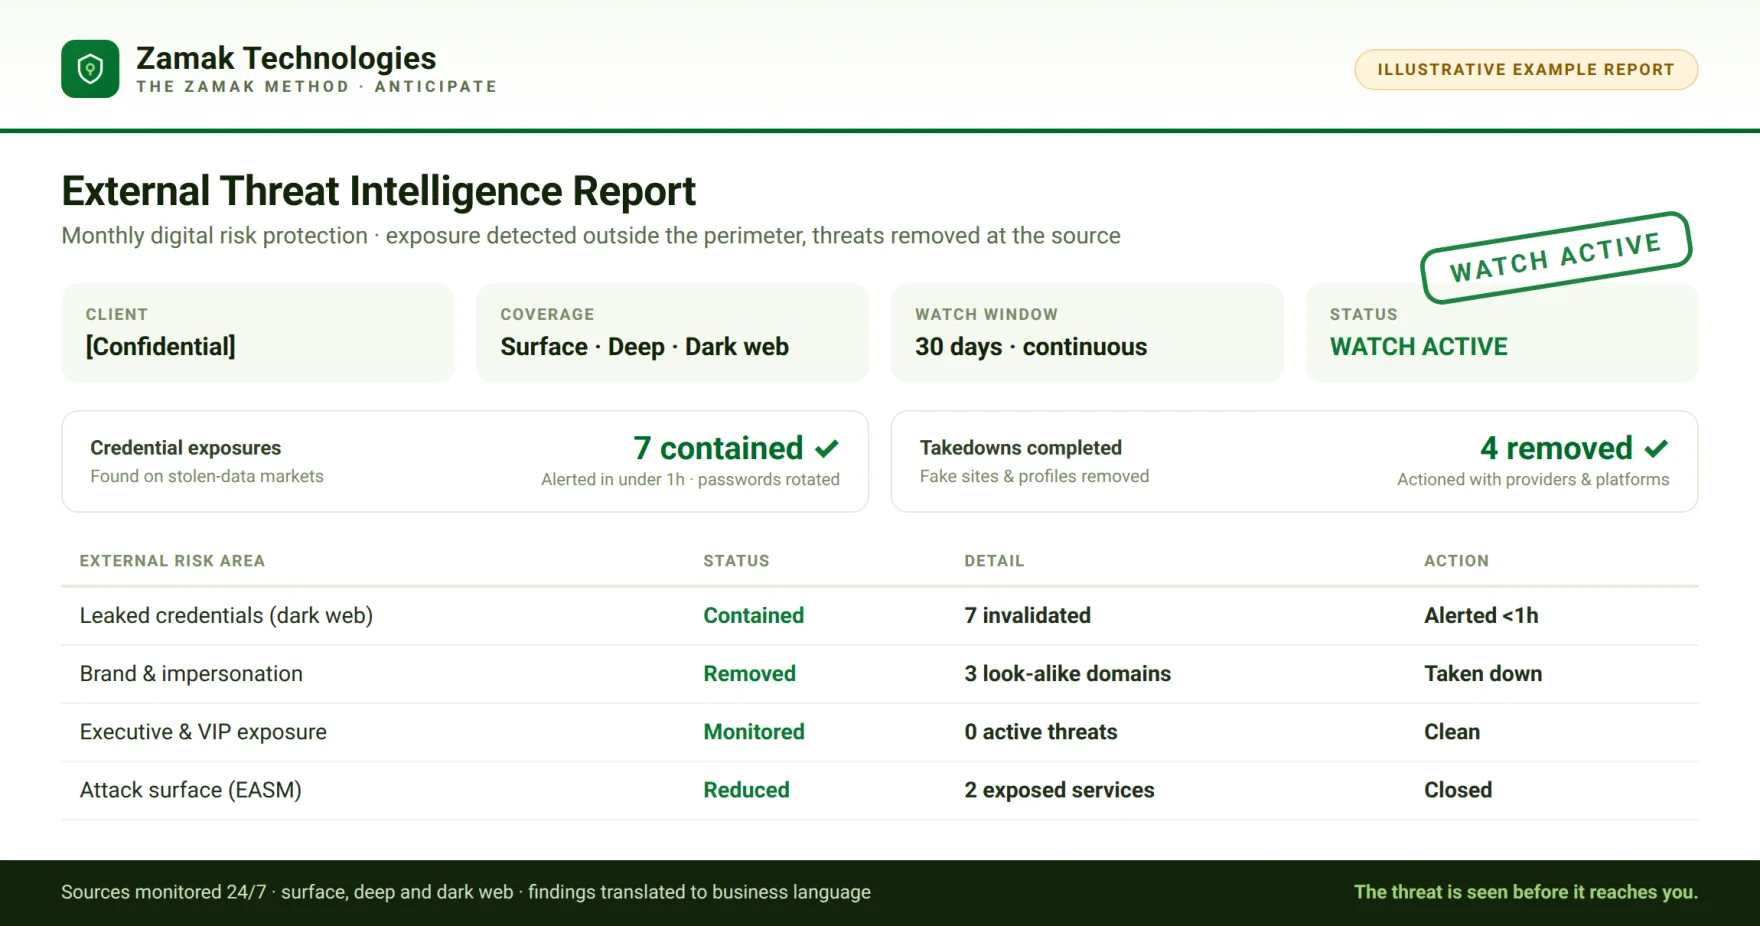Click the STATUS table column header
Viewport: 1760px width, 926px height.
736,561
